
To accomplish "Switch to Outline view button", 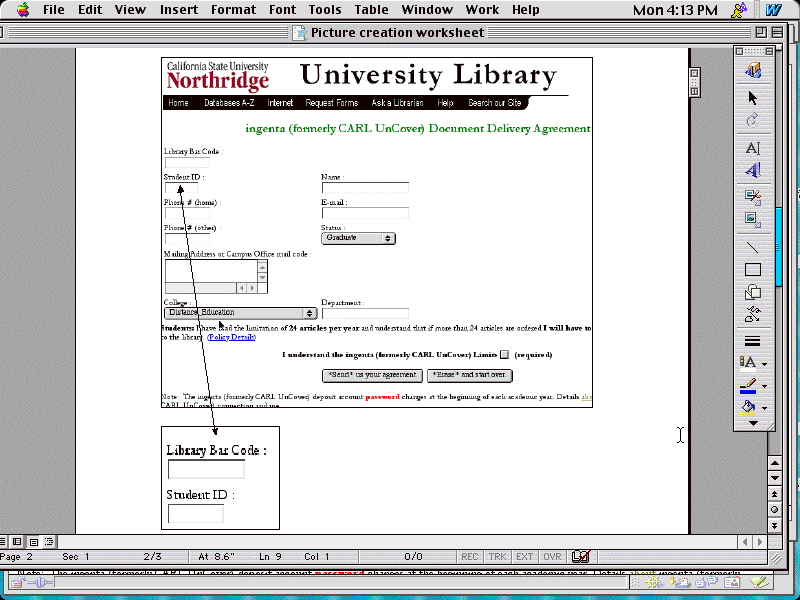I will tap(49, 541).
